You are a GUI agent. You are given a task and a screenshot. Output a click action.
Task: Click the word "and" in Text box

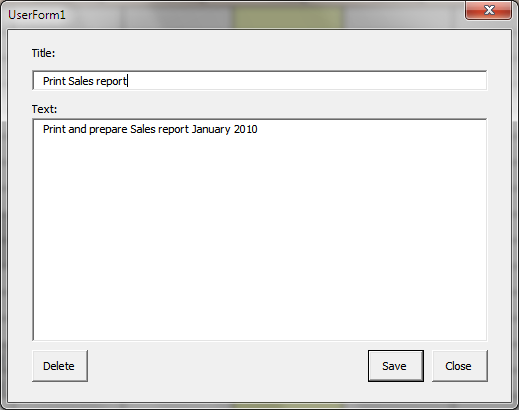coord(77,129)
